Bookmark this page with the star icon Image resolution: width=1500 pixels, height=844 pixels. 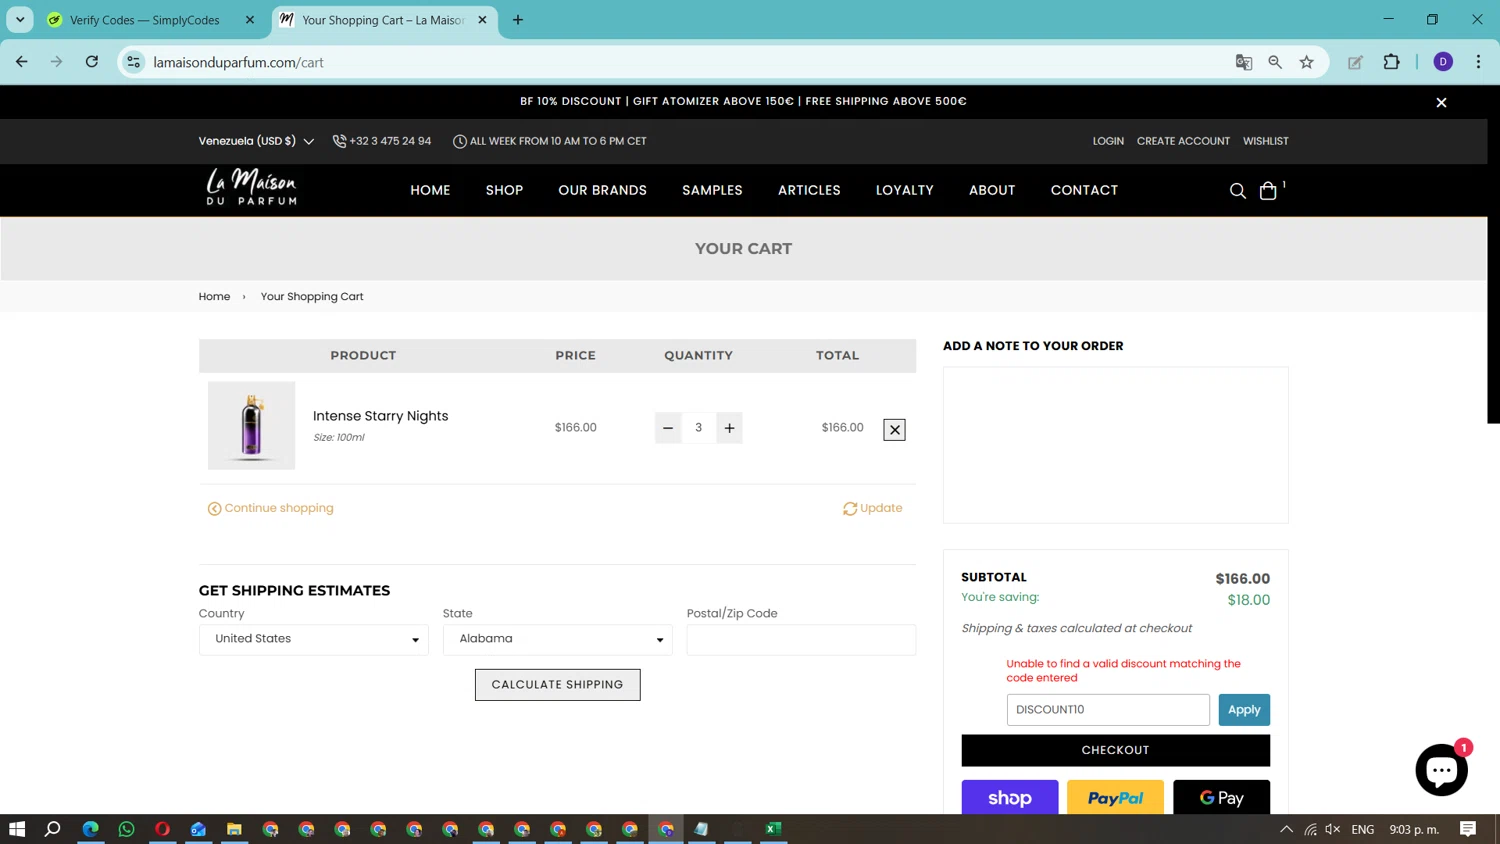[x=1306, y=62]
